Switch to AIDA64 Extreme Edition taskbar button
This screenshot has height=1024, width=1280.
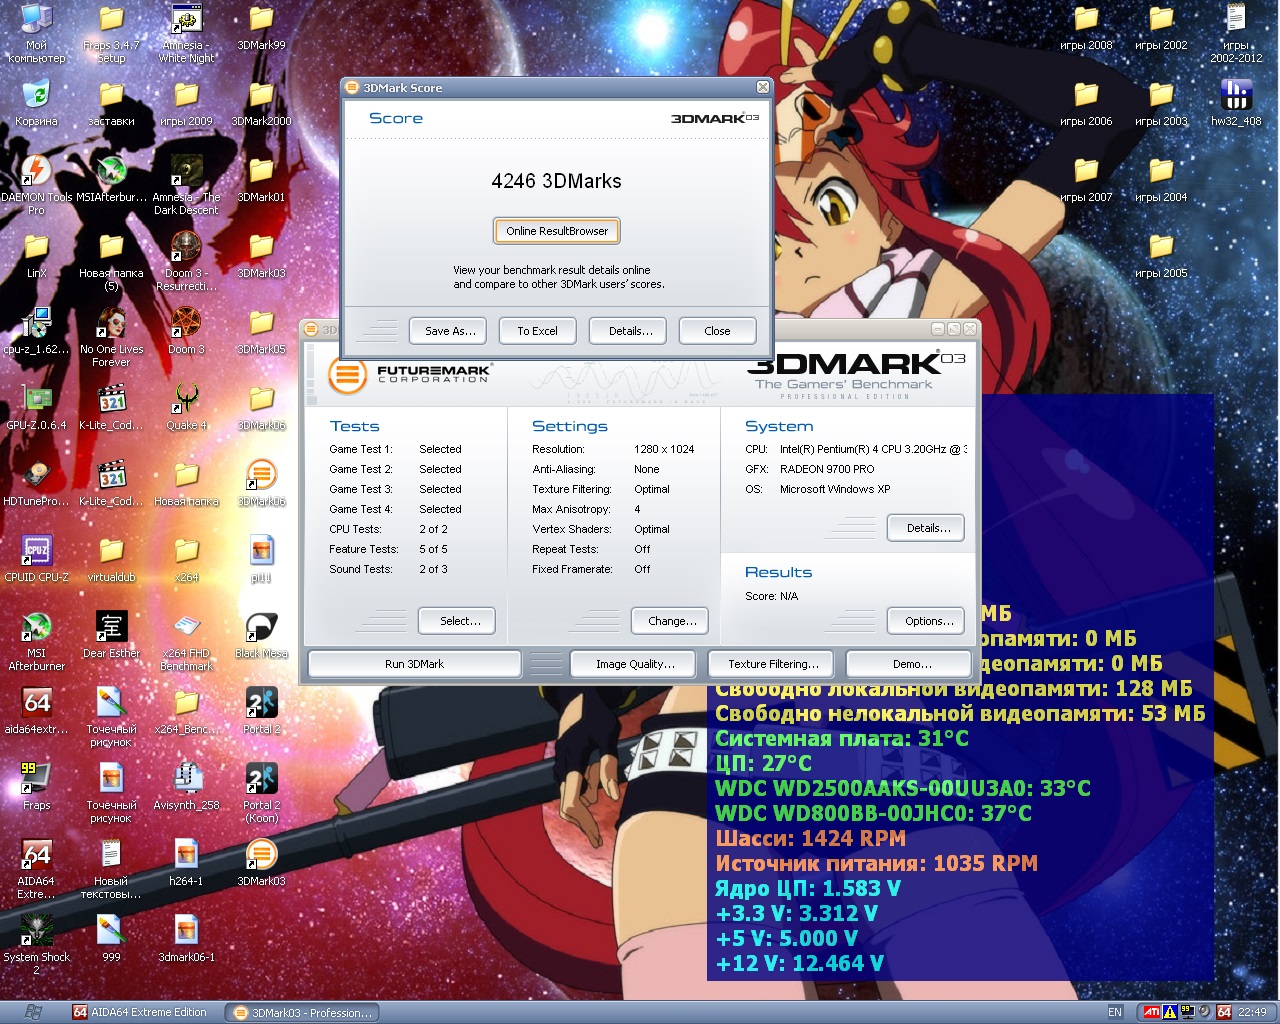point(141,1012)
